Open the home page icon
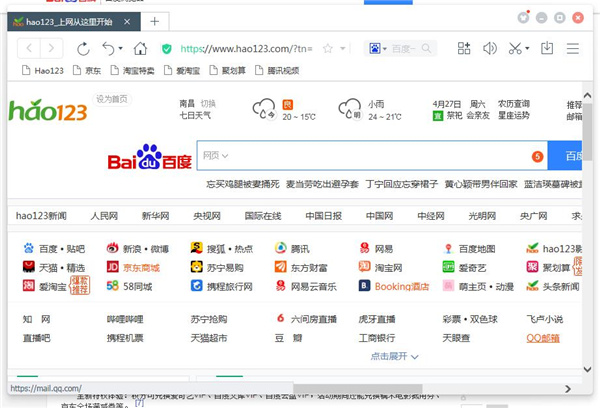This screenshot has height=408, width=600. pyautogui.click(x=140, y=49)
